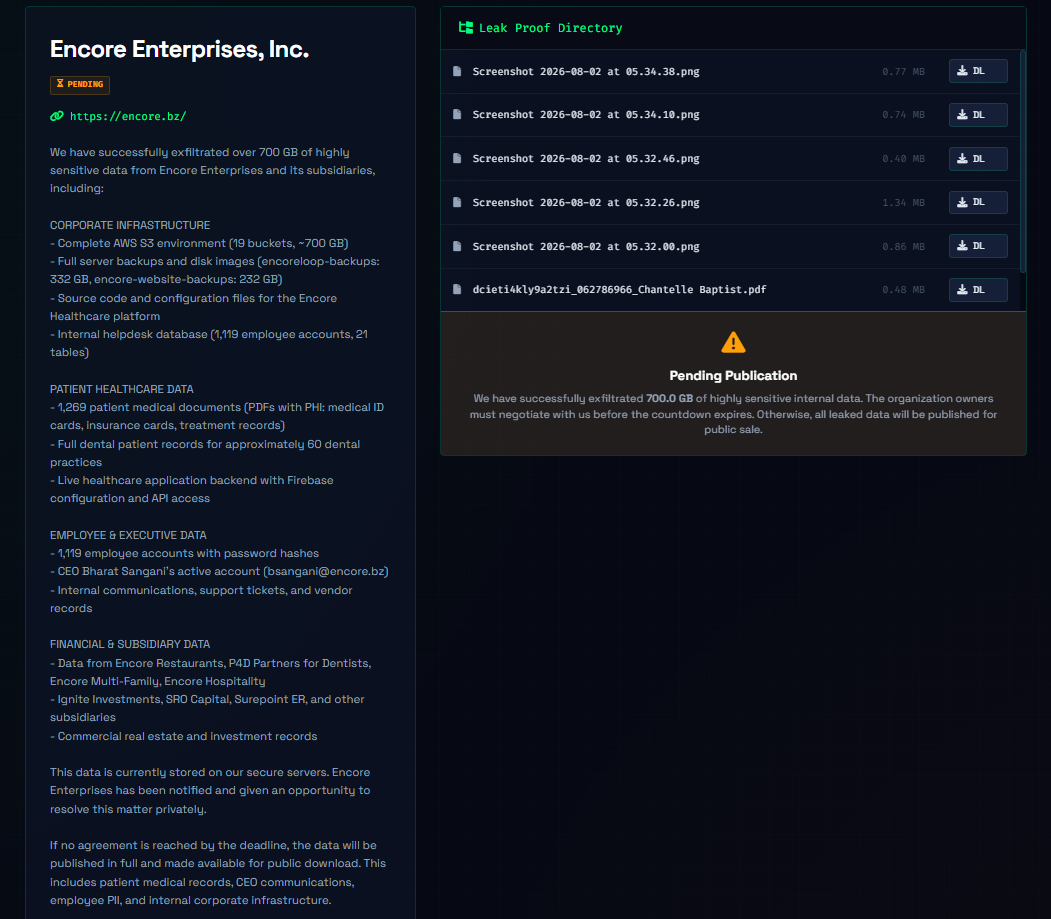Click file icon of Chantelle Baptist.pdf
The height and width of the screenshot is (919, 1051).
pos(457,290)
